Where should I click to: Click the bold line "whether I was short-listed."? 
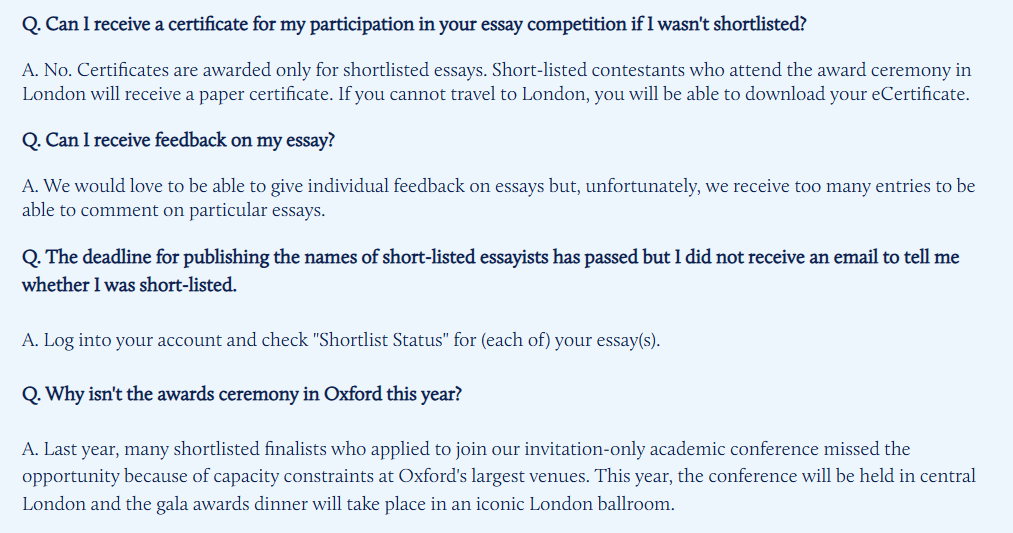129,285
